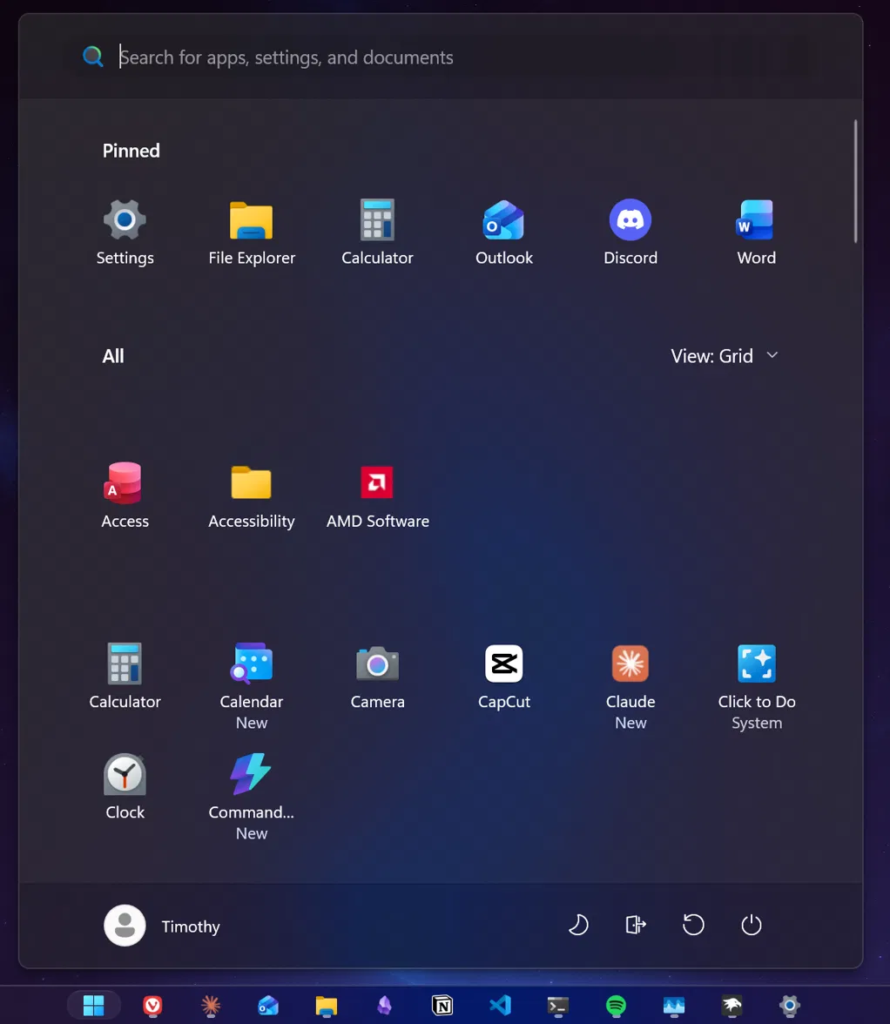Open Vivaldi browser from the taskbar
The width and height of the screenshot is (890, 1024).
(x=152, y=1006)
